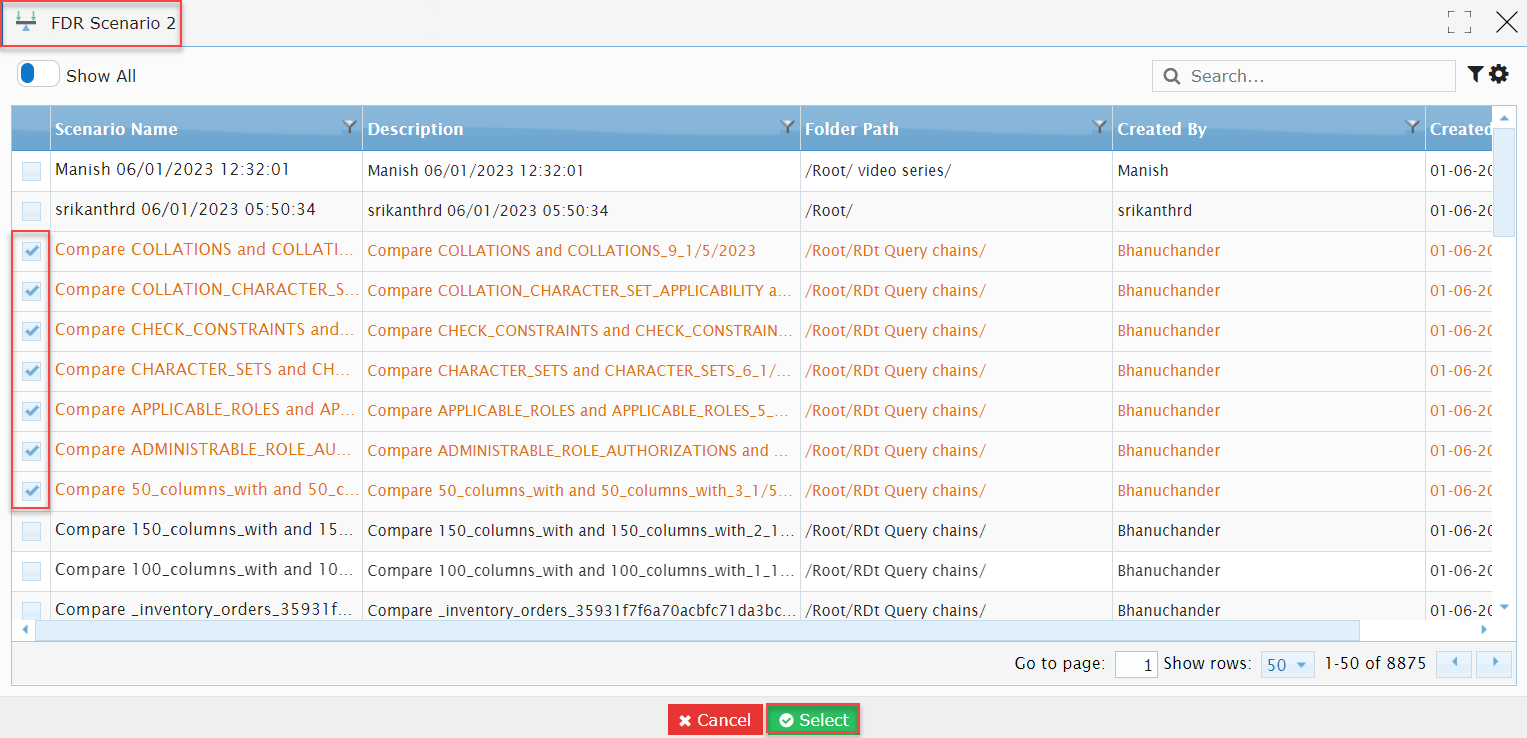Click the 1-50 of 8875 pager text
The image size is (1527, 738).
[1375, 664]
